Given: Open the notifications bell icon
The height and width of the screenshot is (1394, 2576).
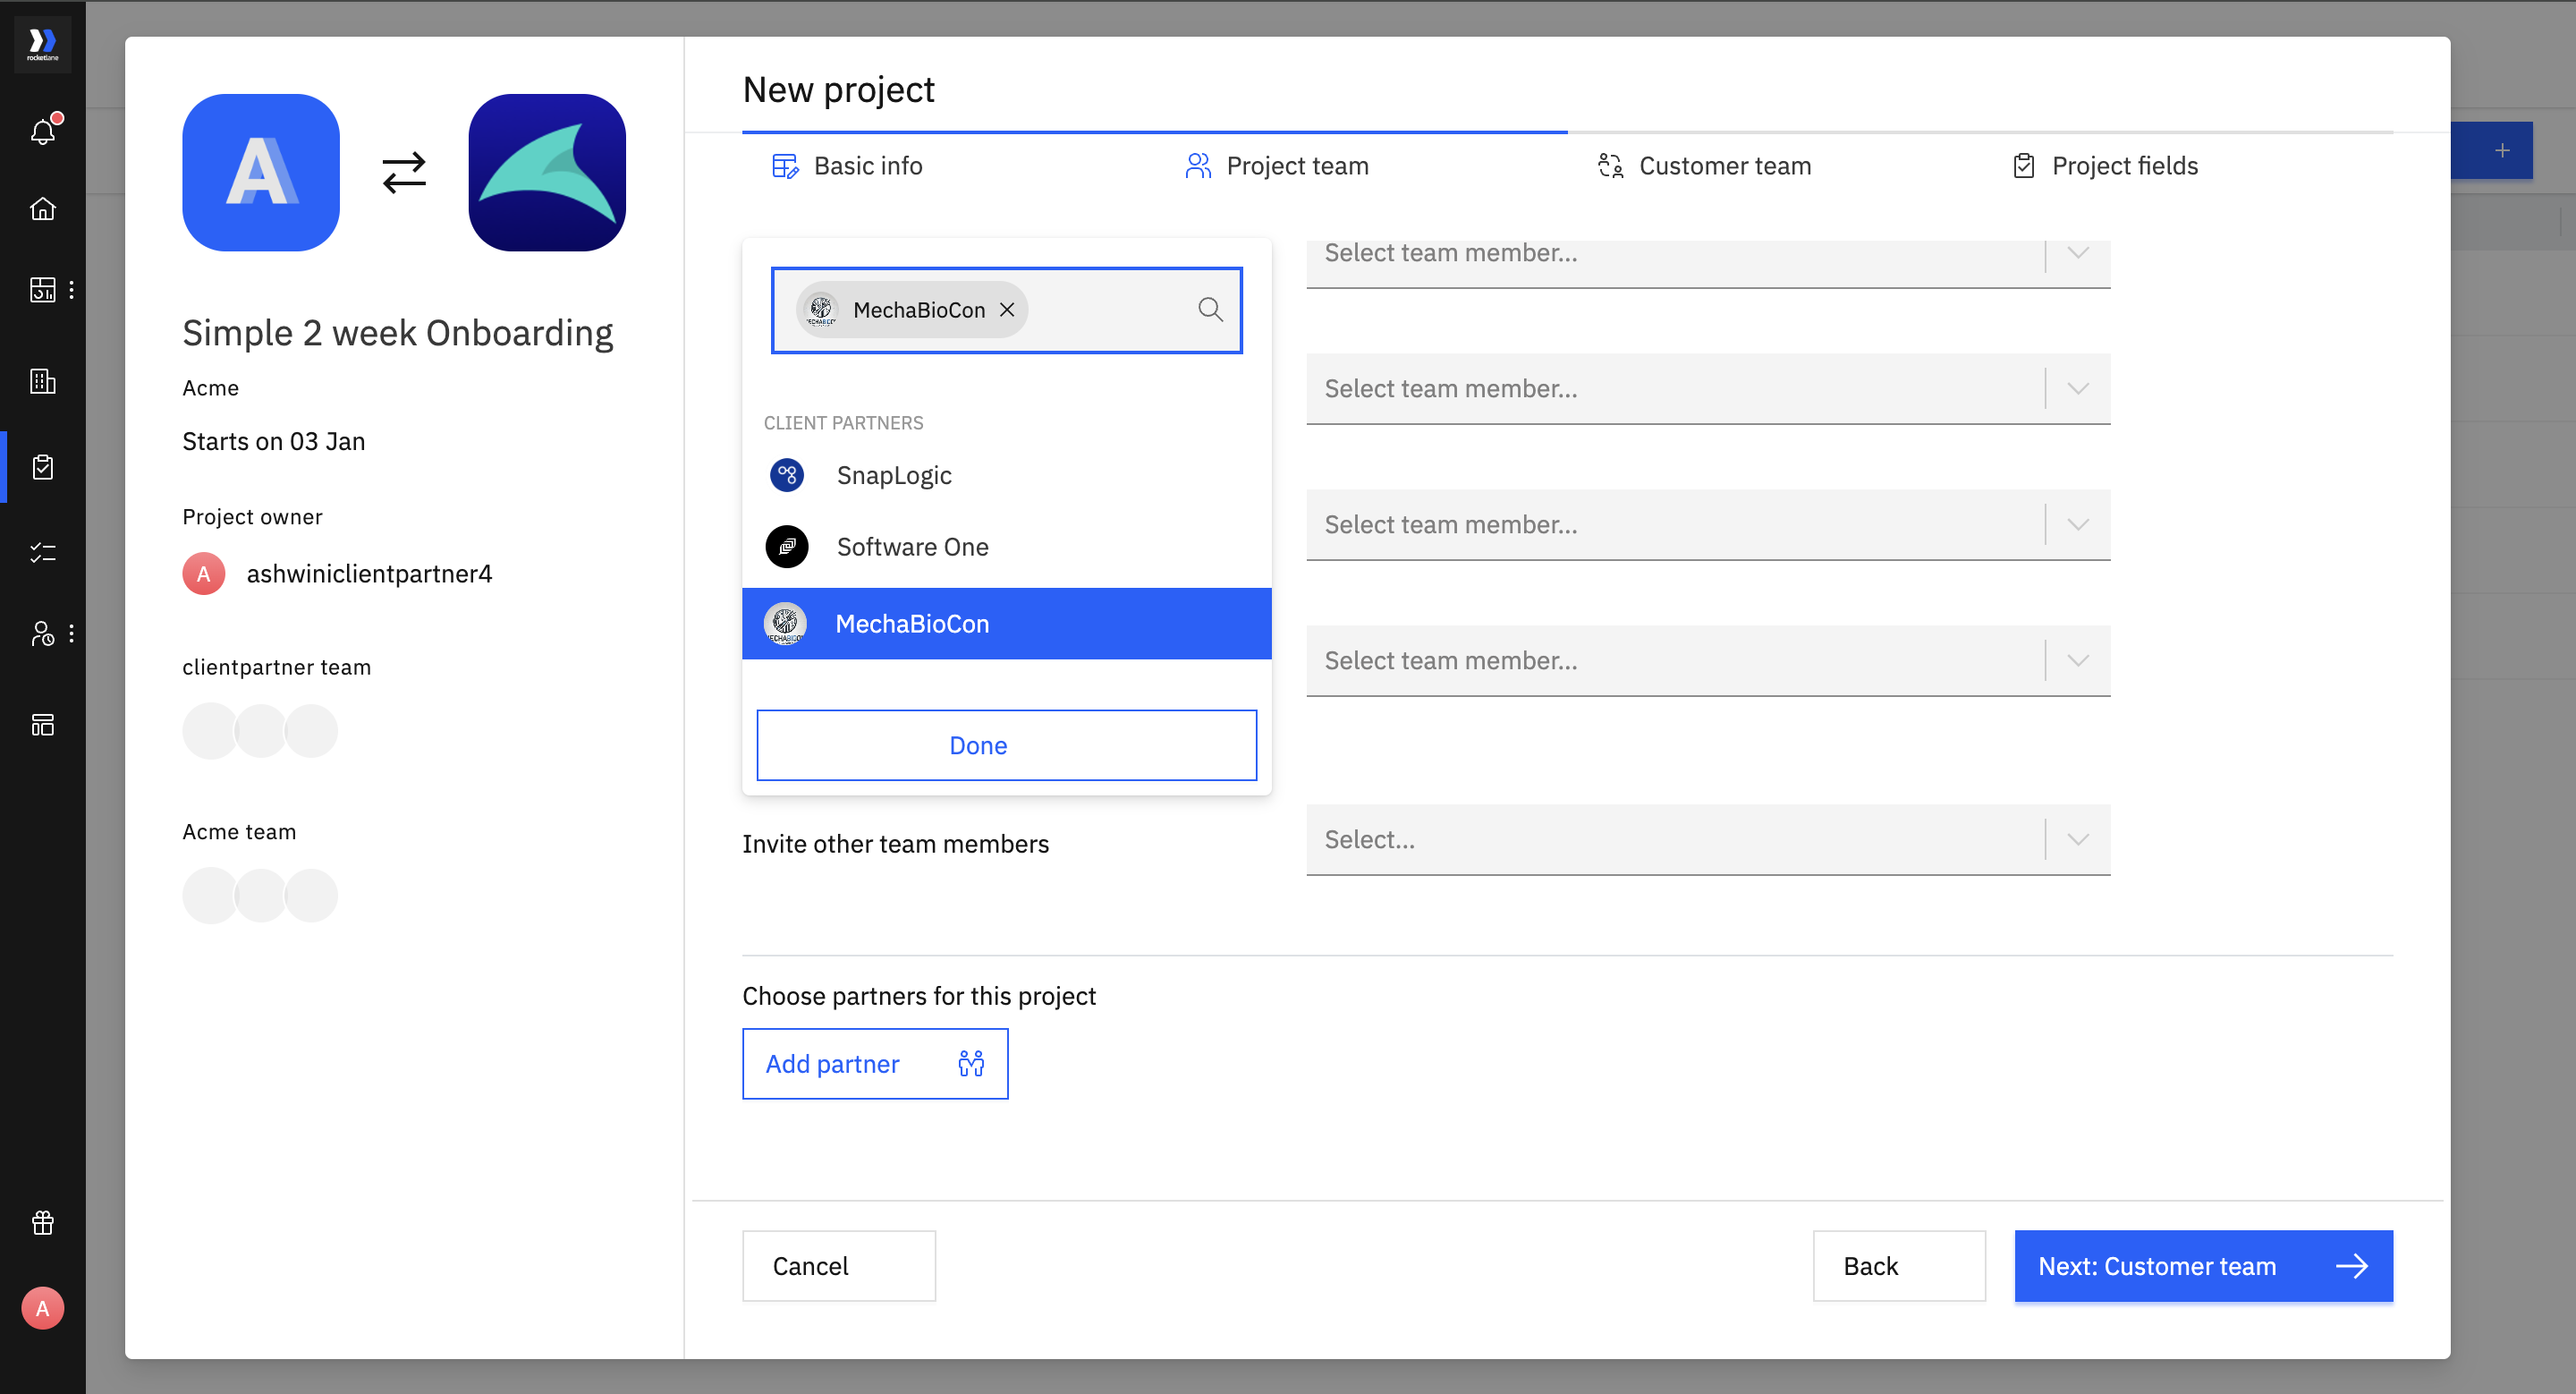Looking at the screenshot, I should pos(42,131).
